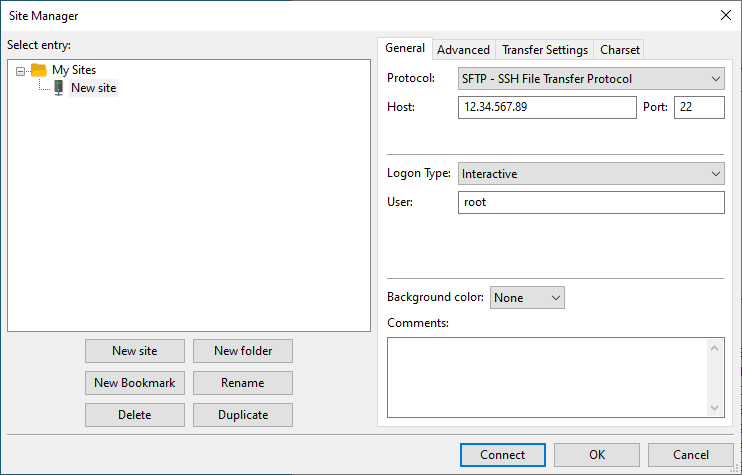Click the New site button
The height and width of the screenshot is (475, 742).
point(135,351)
